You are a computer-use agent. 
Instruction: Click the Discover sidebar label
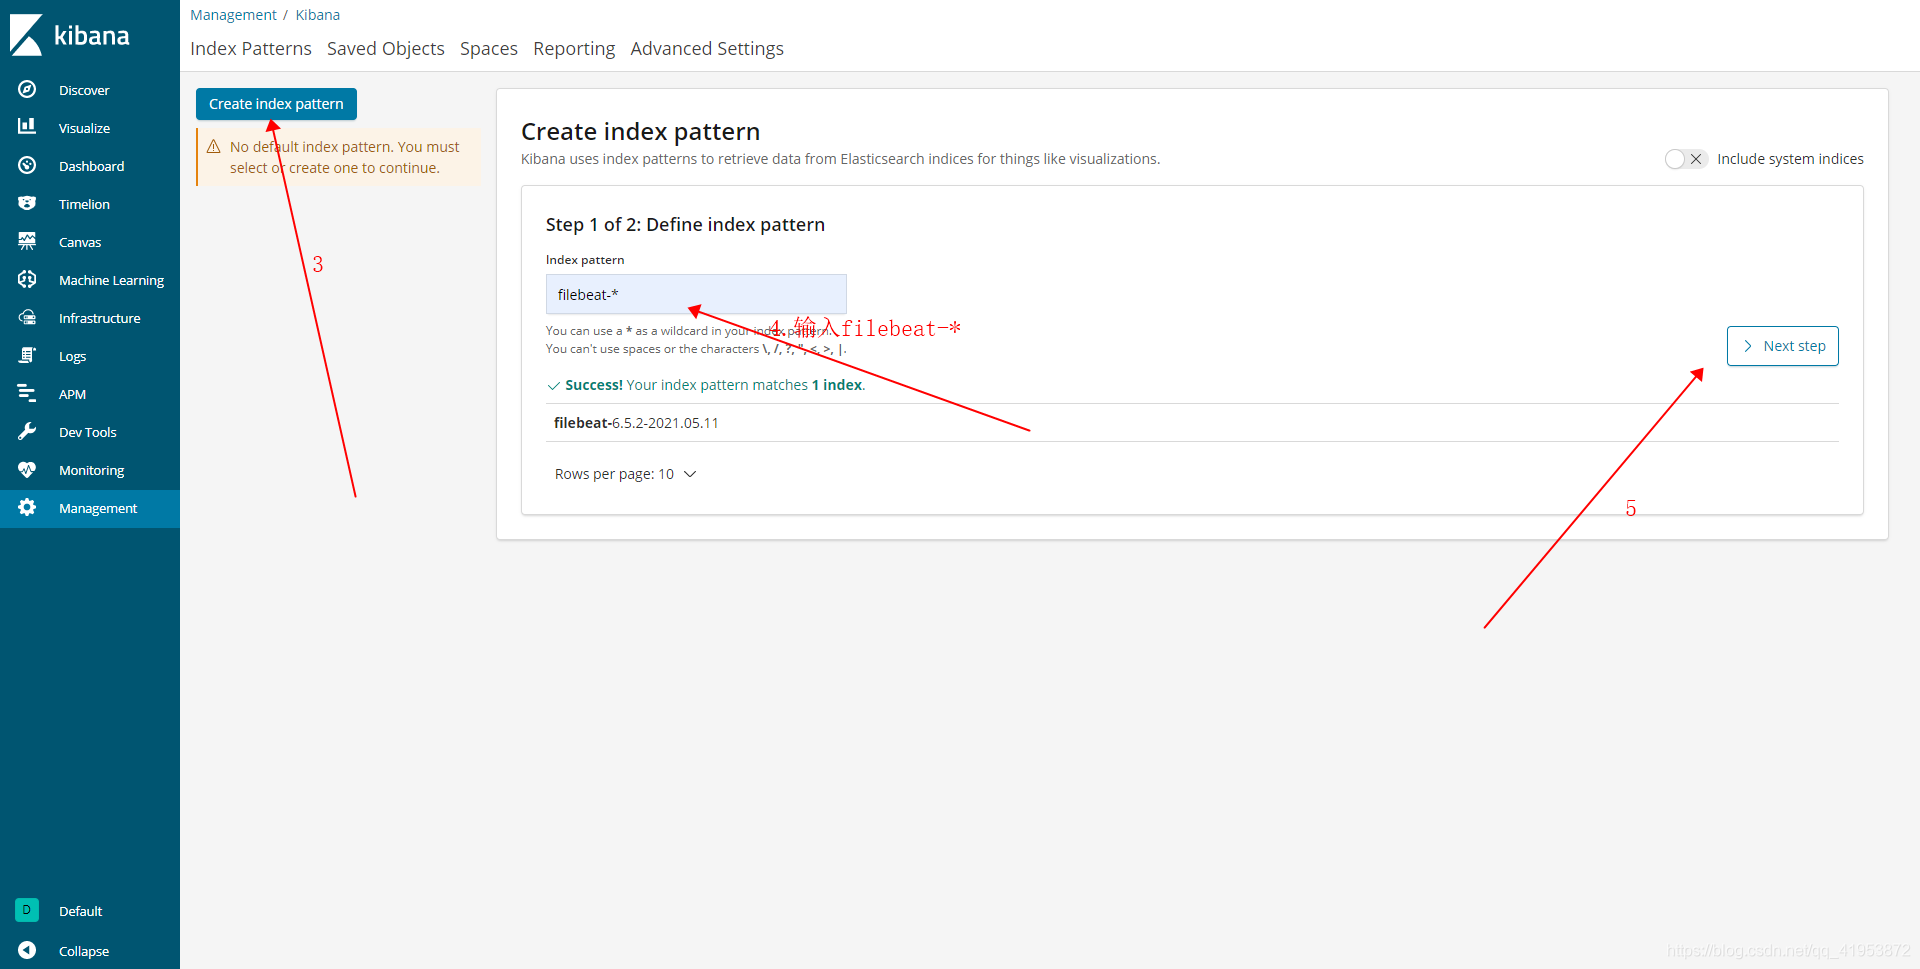point(84,90)
